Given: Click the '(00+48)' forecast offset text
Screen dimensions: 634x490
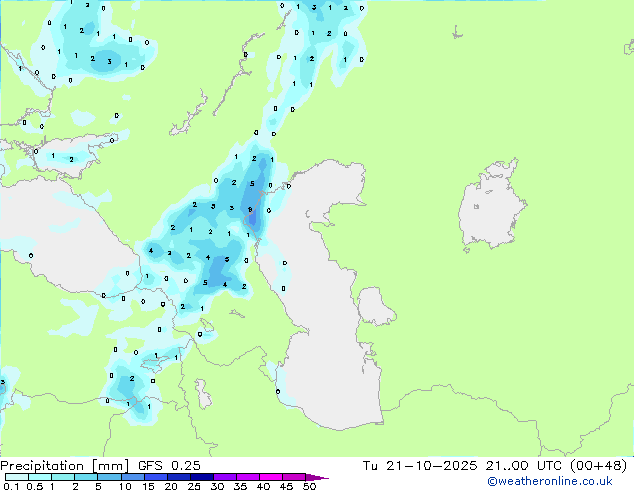Looking at the screenshot, I should pyautogui.click(x=598, y=466).
